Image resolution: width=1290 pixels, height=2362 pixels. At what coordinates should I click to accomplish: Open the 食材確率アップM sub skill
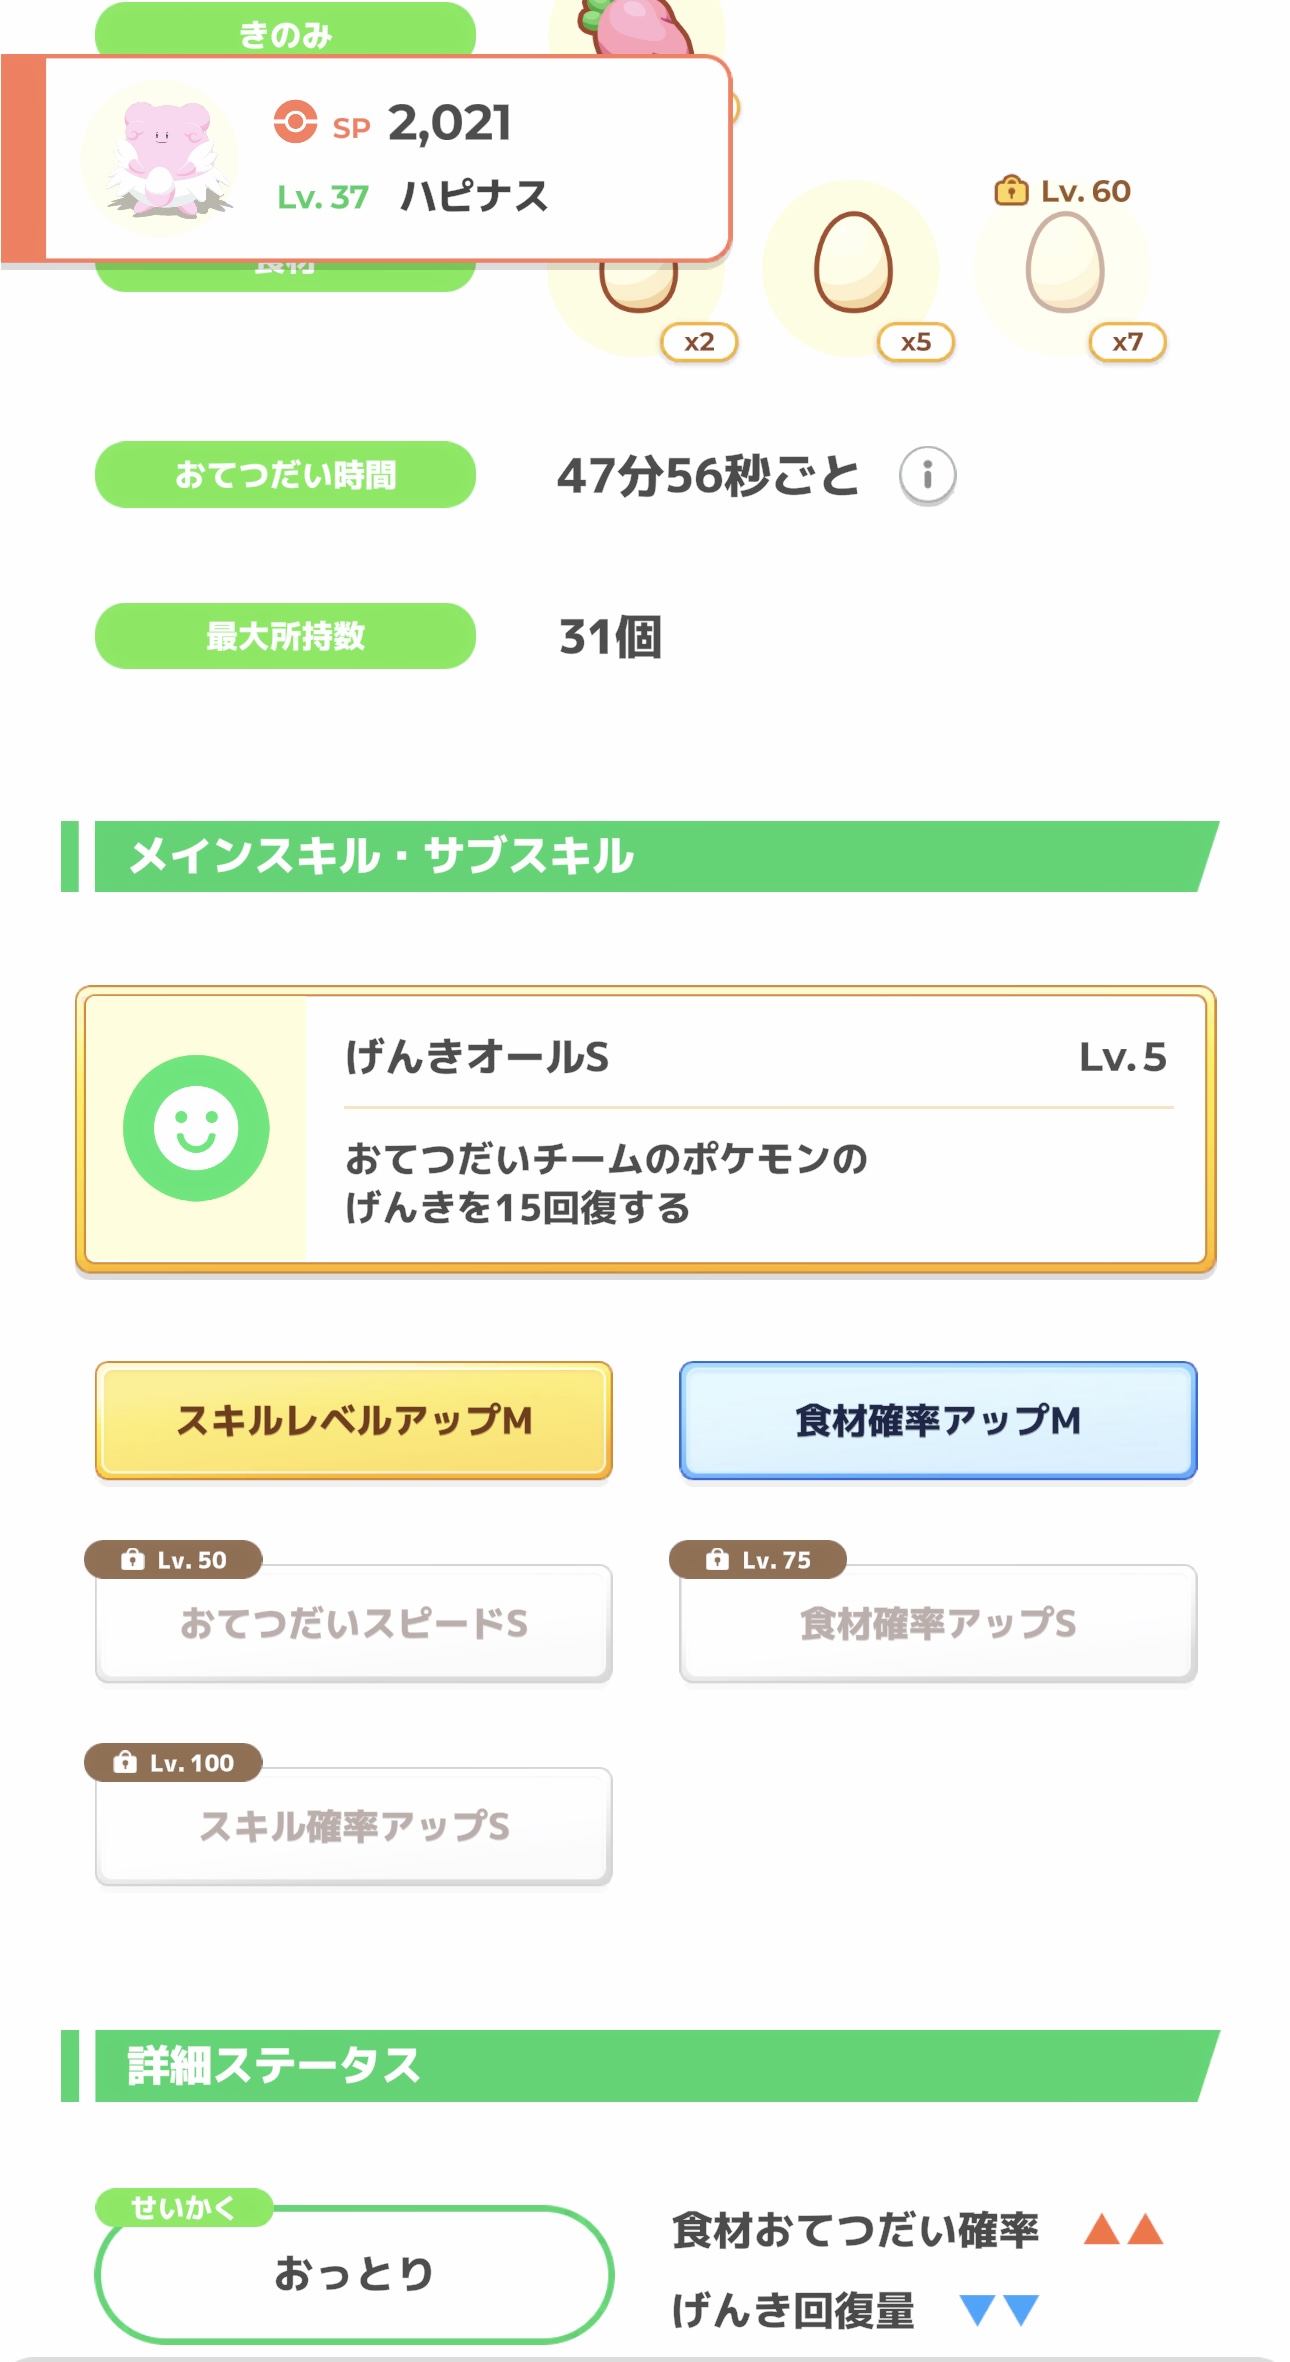pyautogui.click(x=938, y=1420)
